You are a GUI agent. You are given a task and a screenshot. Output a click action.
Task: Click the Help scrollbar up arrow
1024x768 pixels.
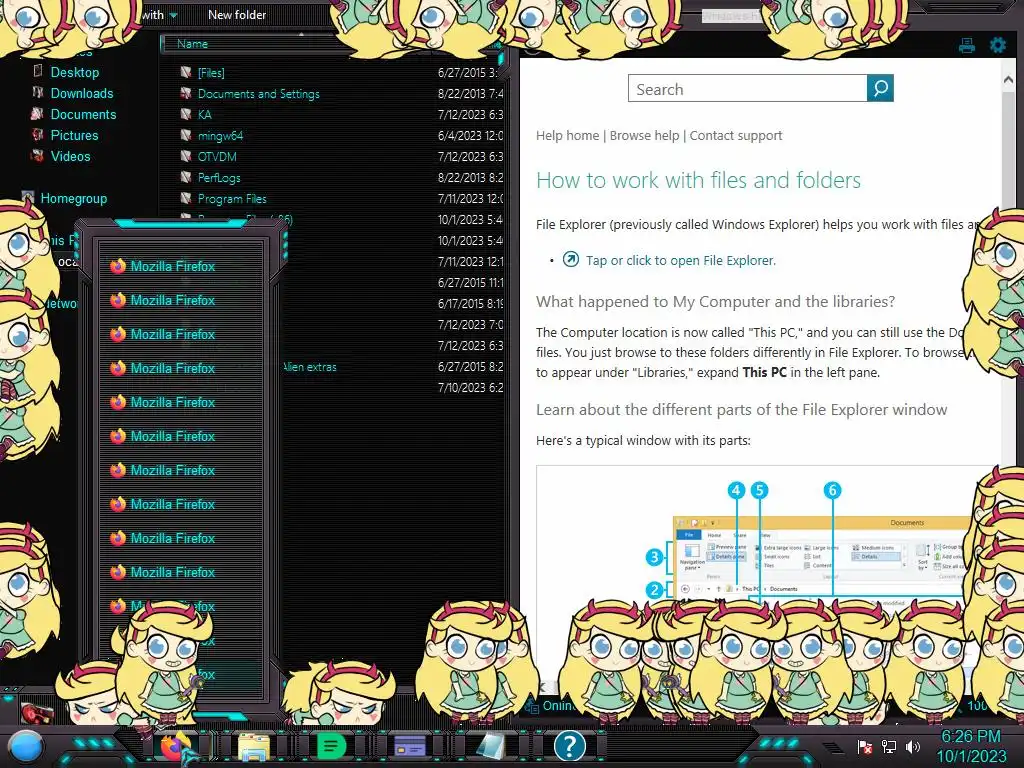tap(1008, 79)
